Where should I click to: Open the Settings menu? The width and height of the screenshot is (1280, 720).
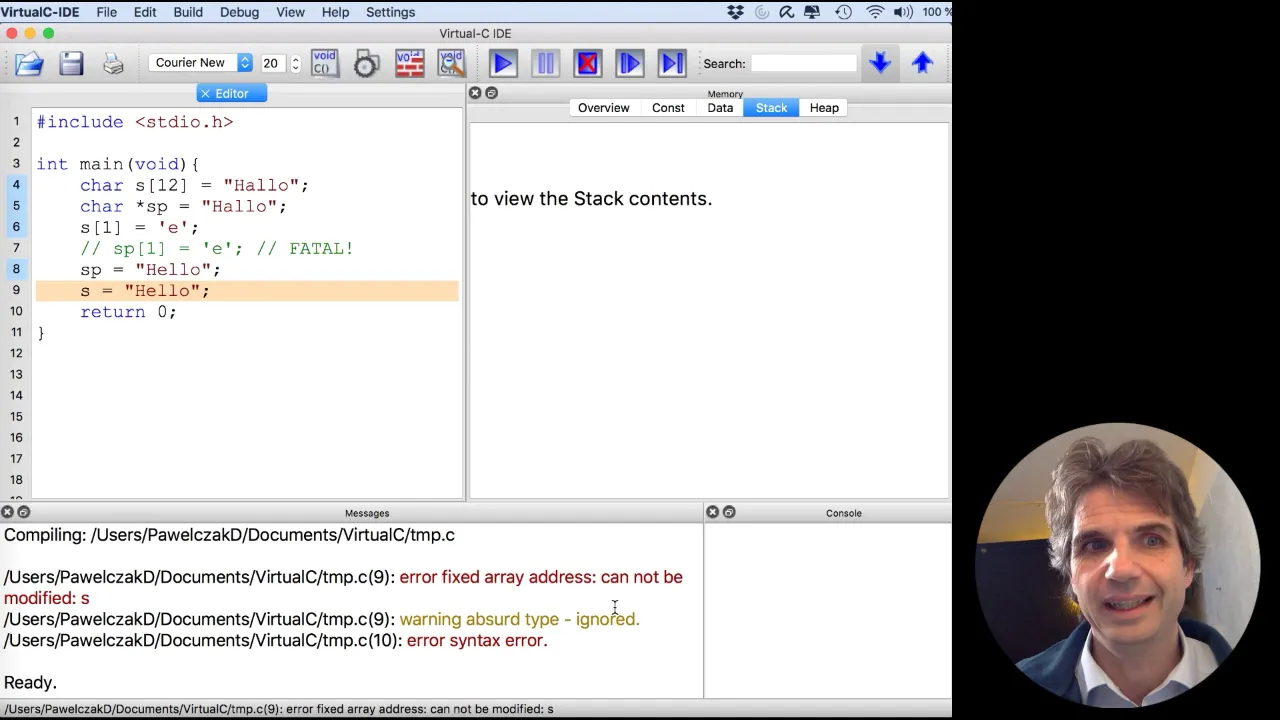pos(390,12)
